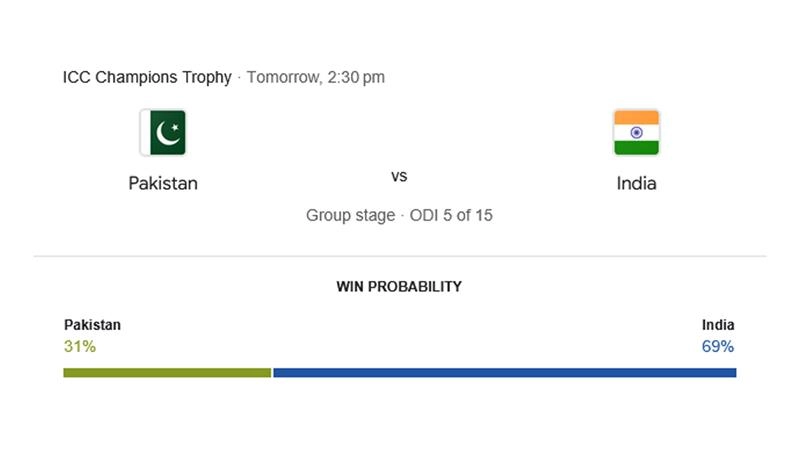The width and height of the screenshot is (800, 450).
Task: Click India's 69% win percentage
Action: pos(718,346)
